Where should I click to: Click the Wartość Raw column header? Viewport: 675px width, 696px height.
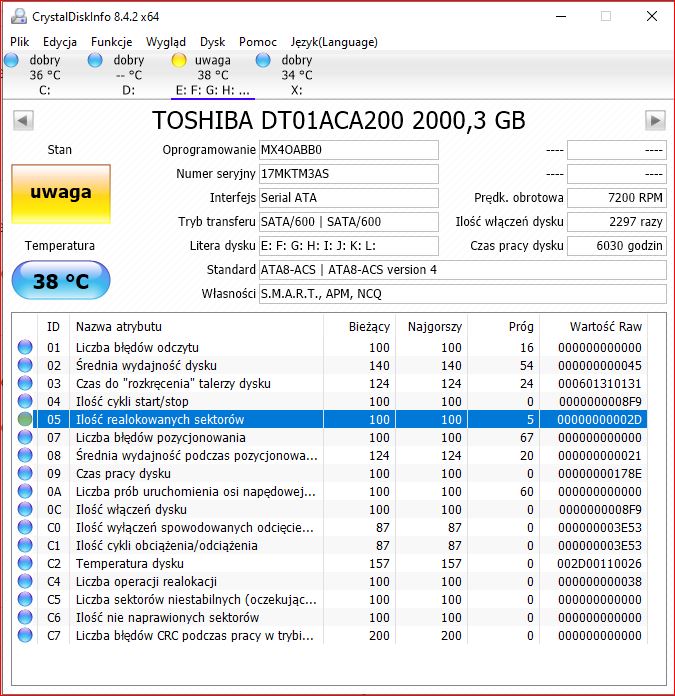pyautogui.click(x=593, y=327)
